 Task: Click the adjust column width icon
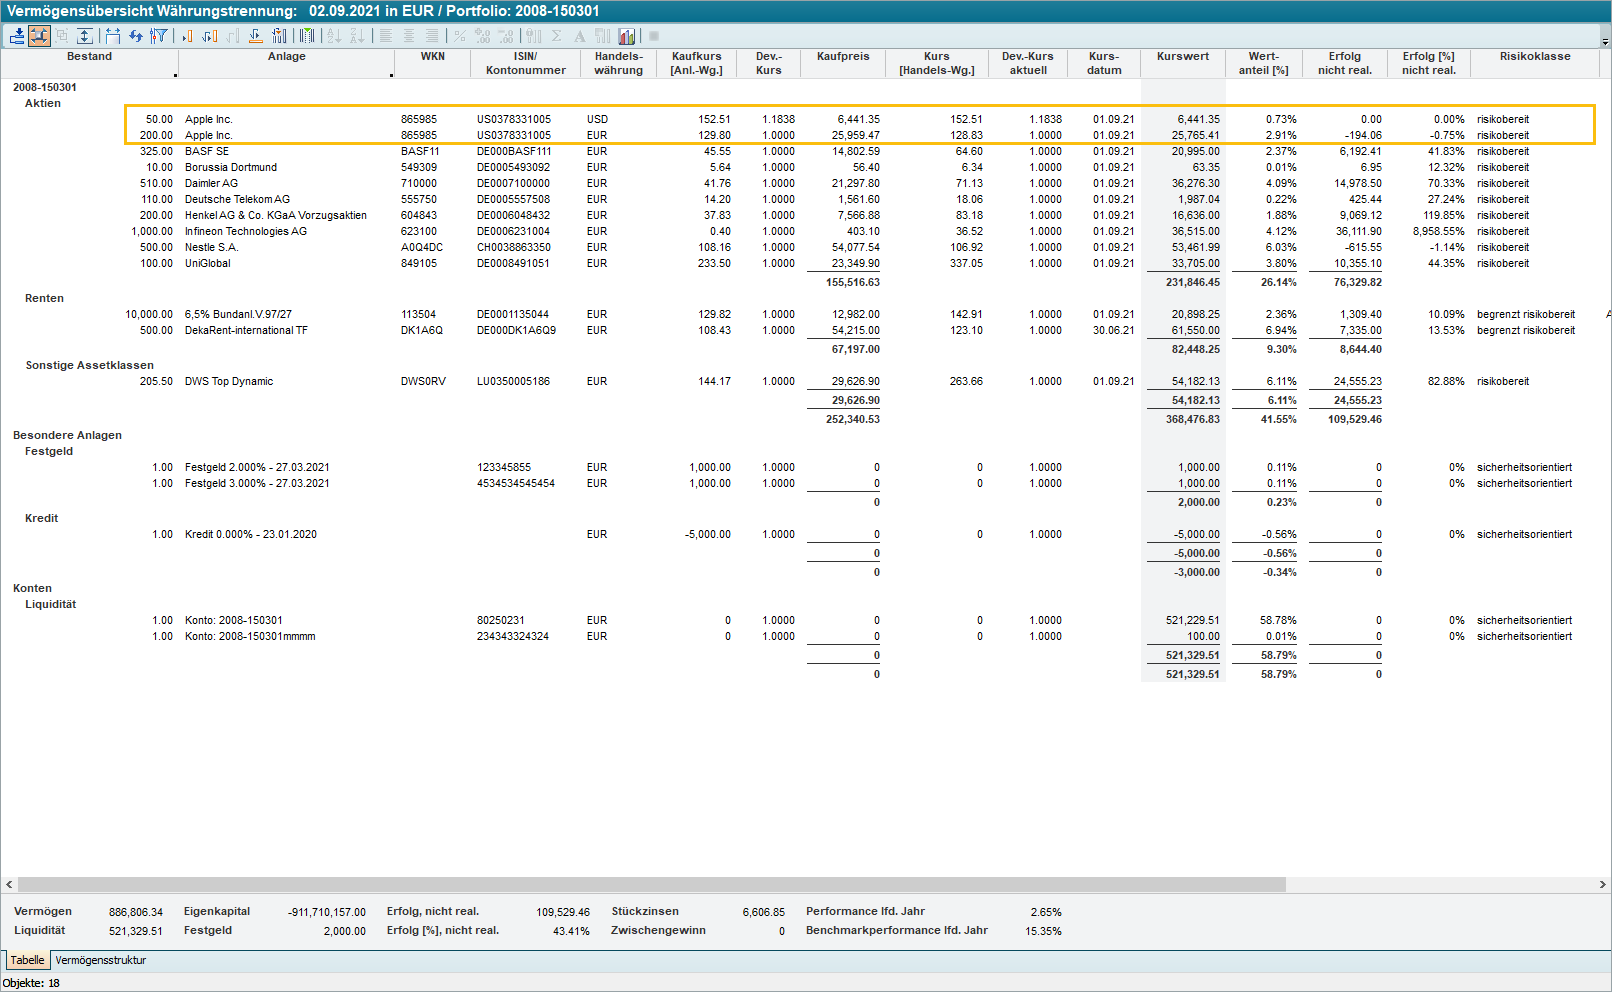[112, 36]
